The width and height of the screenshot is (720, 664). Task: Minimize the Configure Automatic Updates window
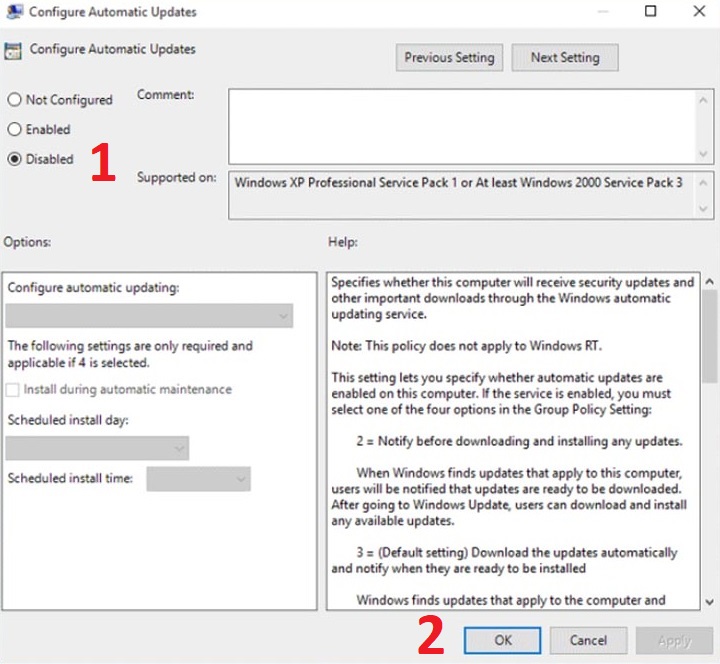603,11
